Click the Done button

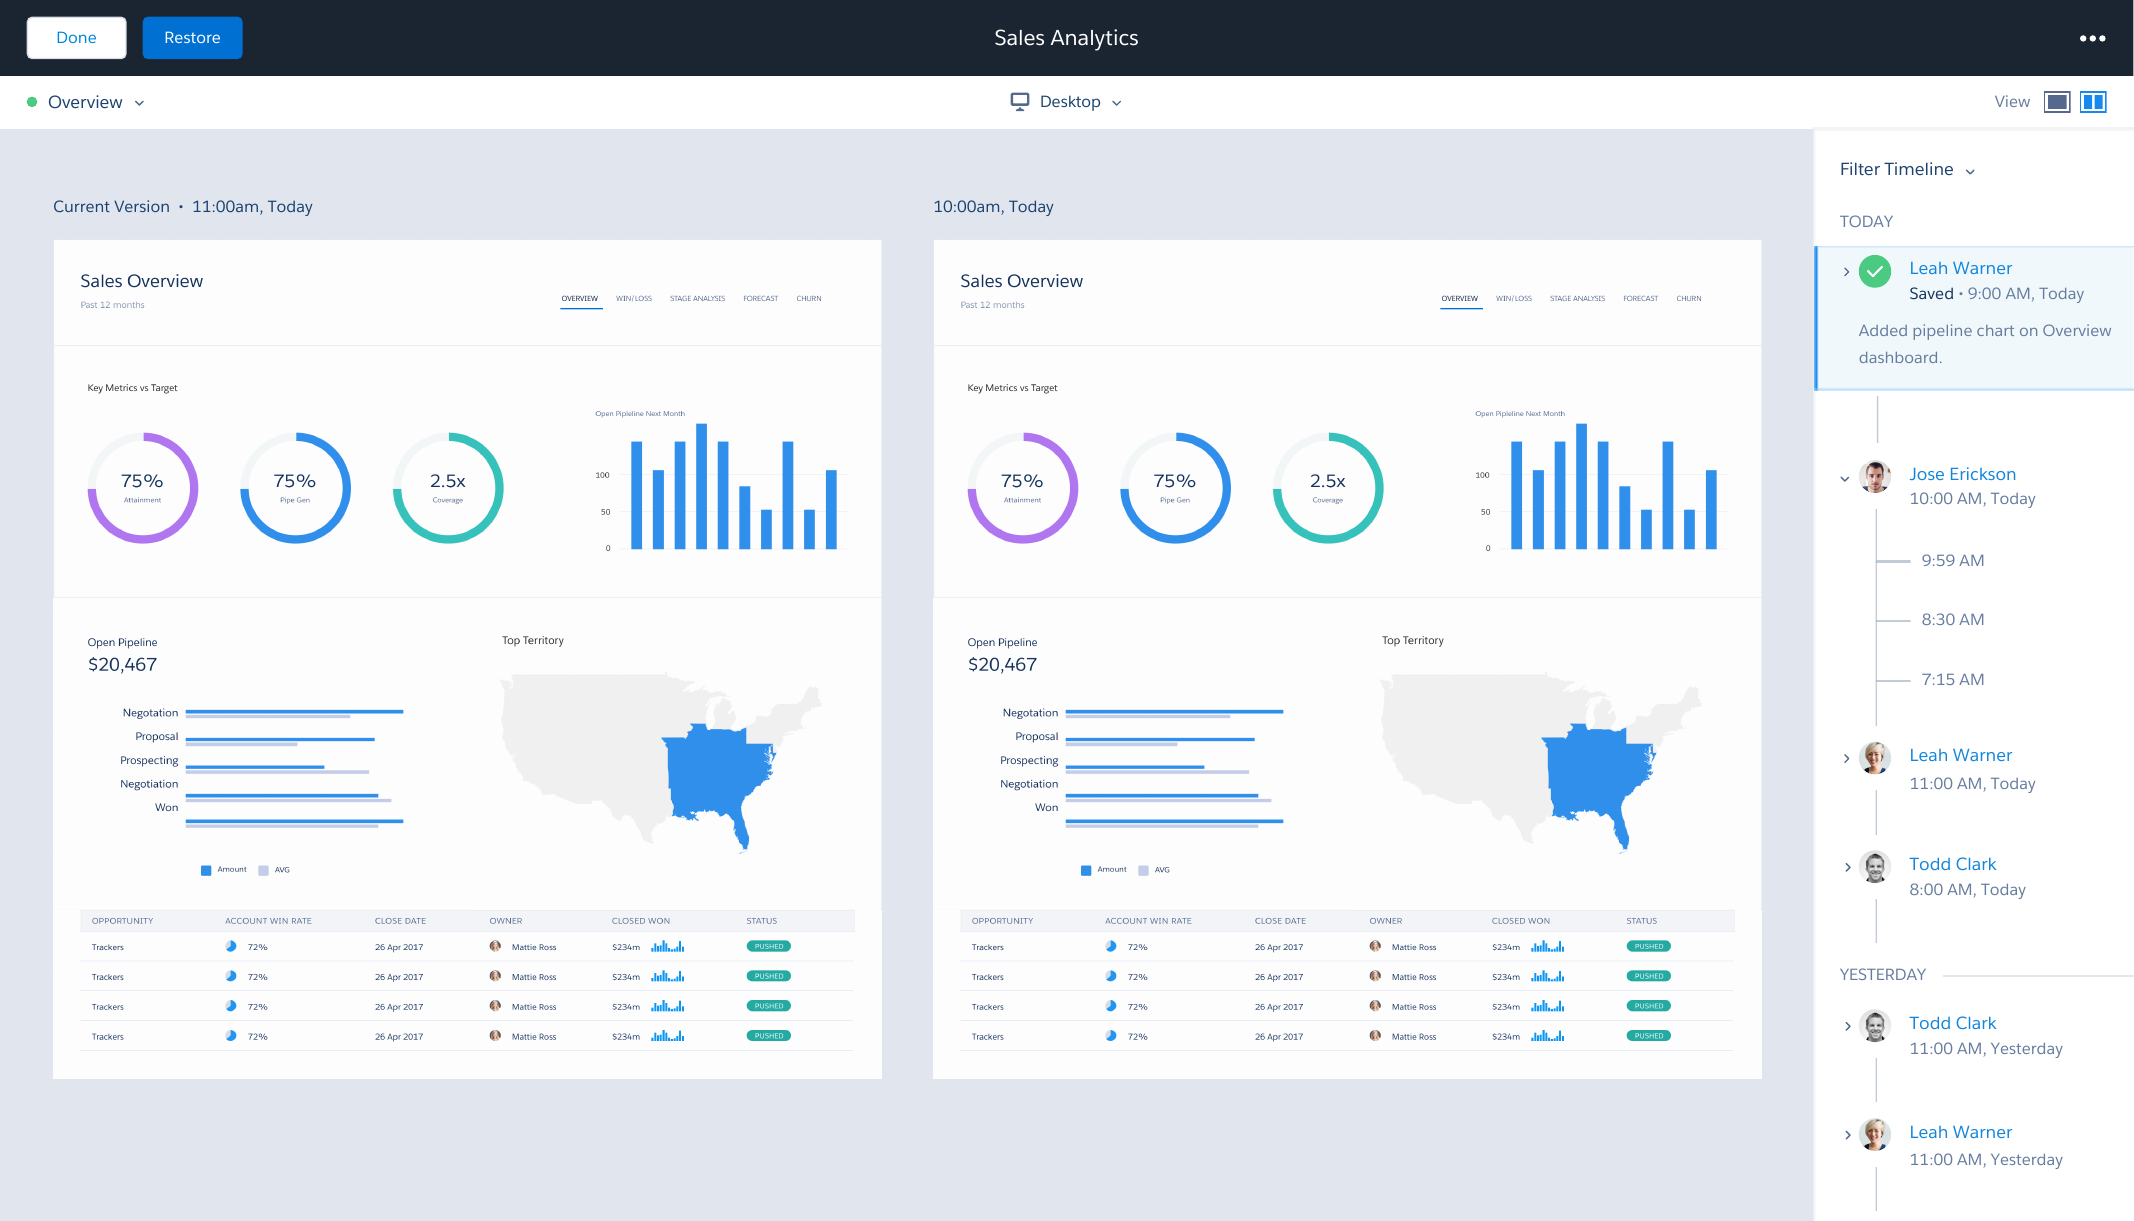[77, 38]
